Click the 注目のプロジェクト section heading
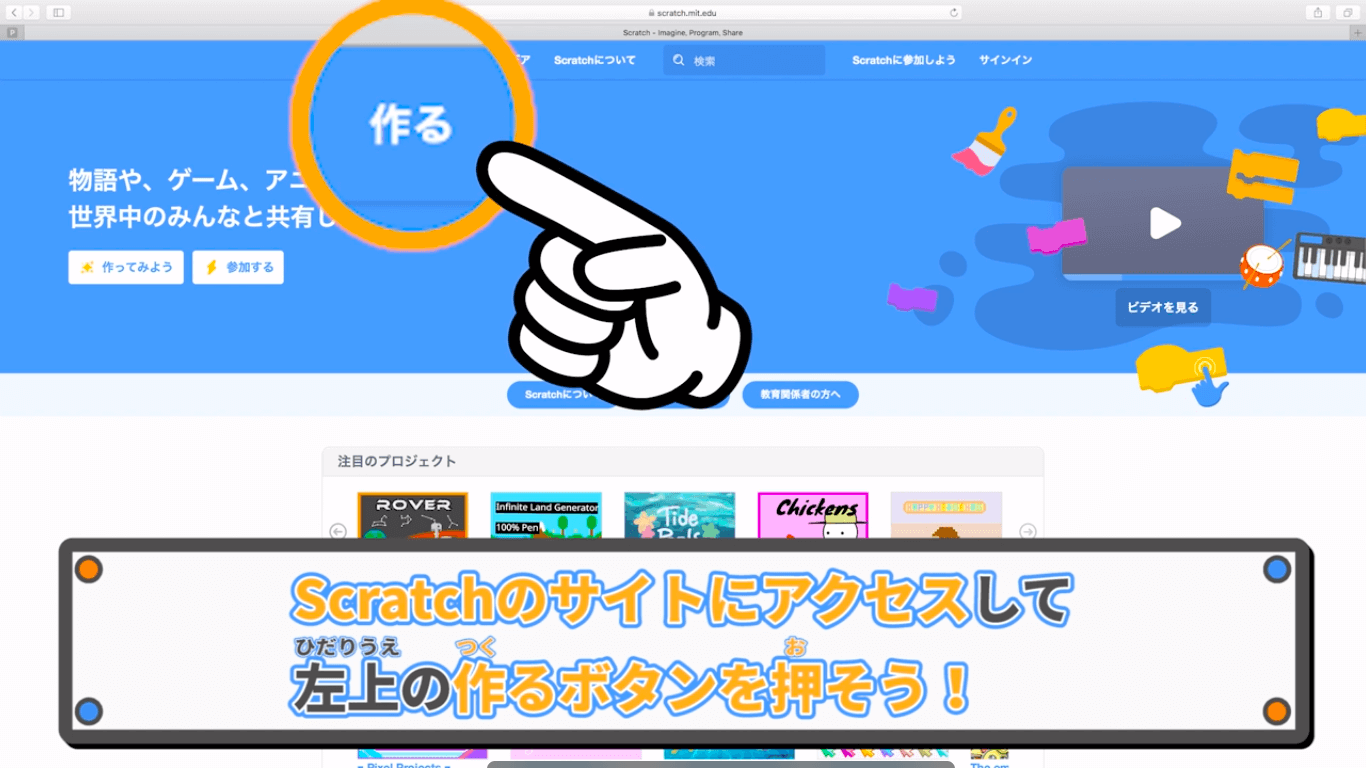This screenshot has width=1366, height=768. point(397,461)
